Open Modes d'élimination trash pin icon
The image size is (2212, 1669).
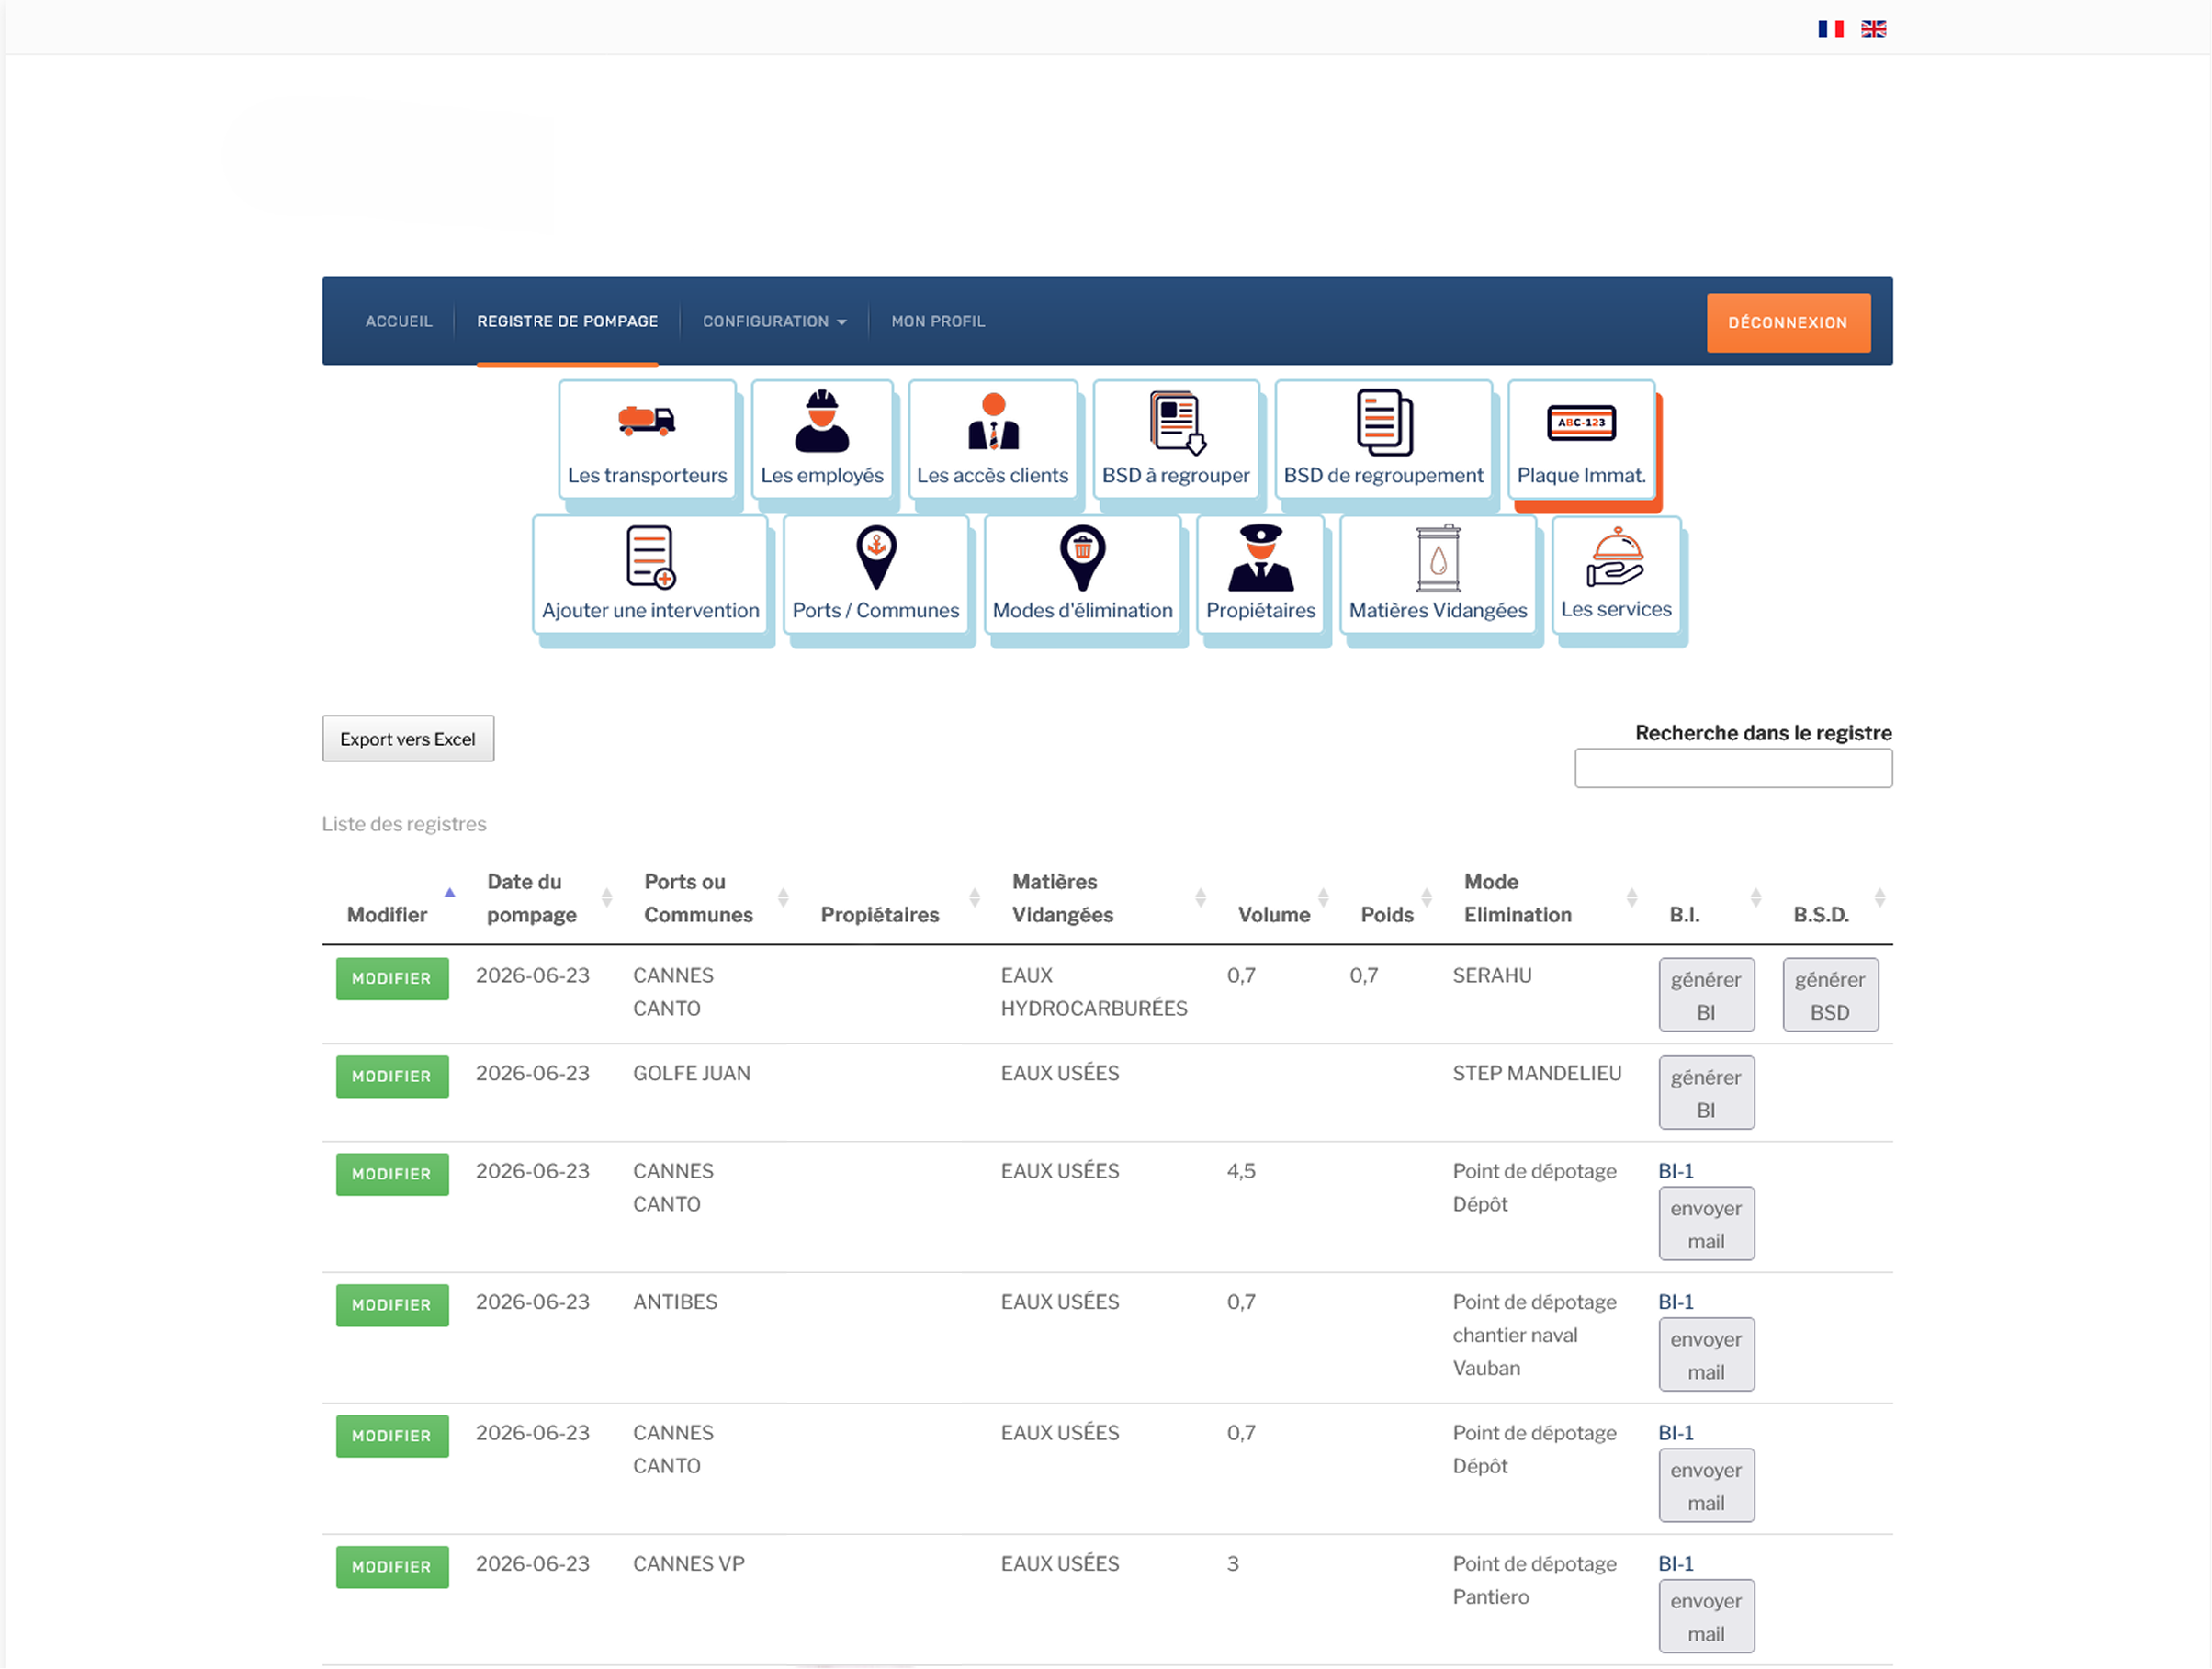1083,574
